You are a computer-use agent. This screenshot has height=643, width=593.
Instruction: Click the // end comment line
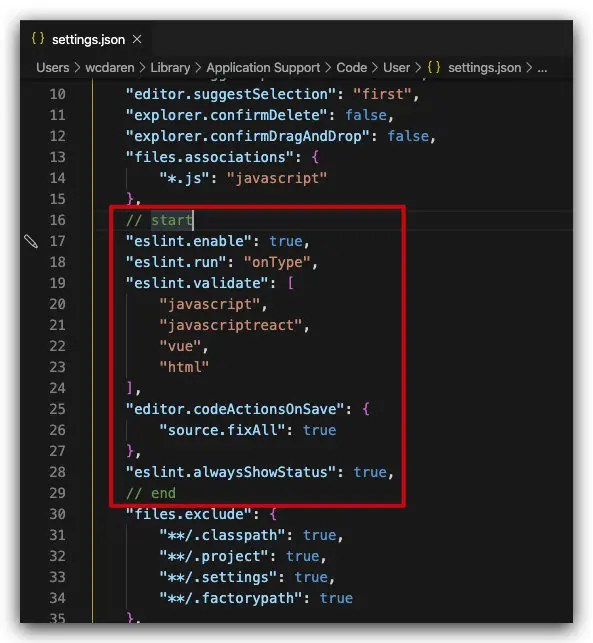151,493
